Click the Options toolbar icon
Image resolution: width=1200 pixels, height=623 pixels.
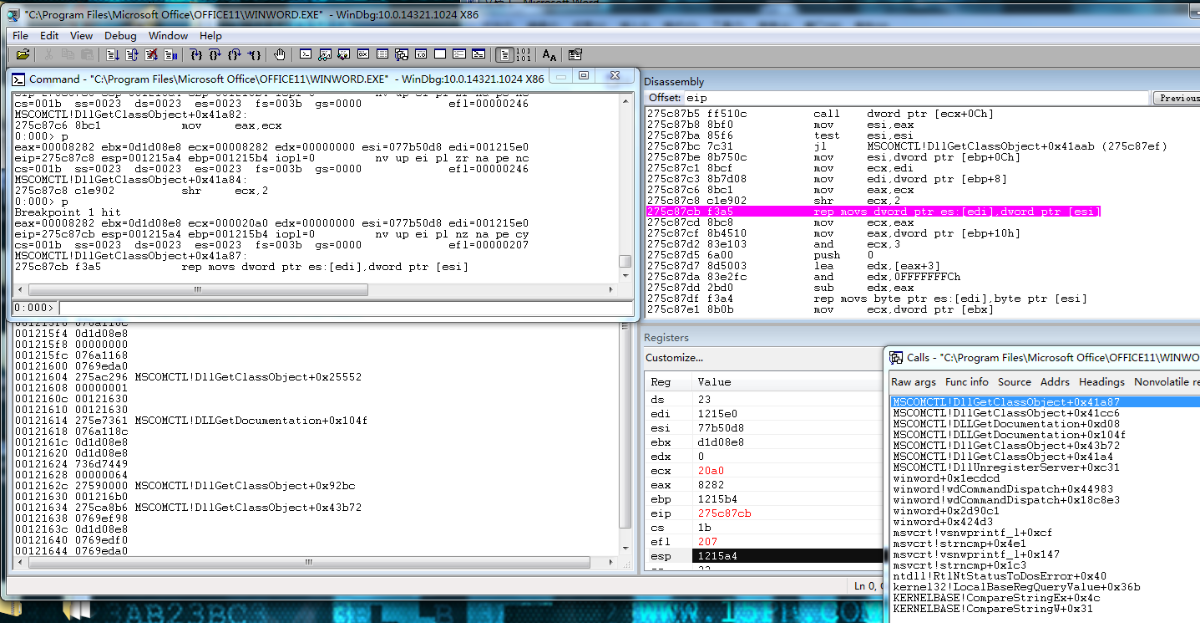coord(574,54)
